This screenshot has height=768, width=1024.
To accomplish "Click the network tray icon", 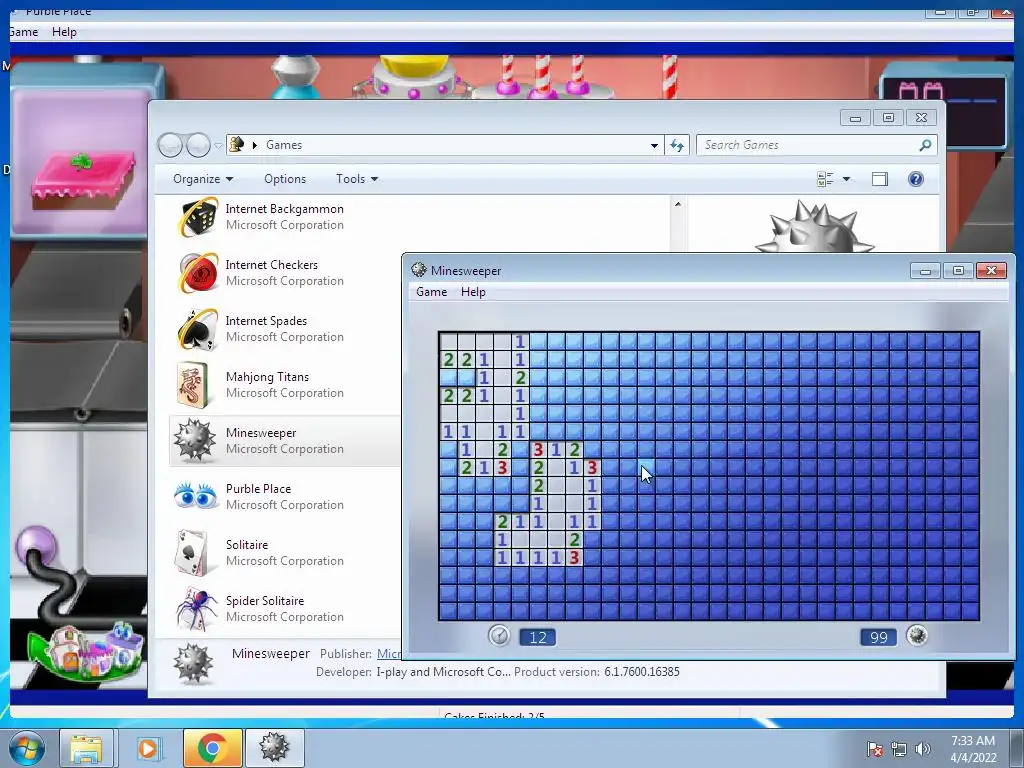I will [x=899, y=749].
